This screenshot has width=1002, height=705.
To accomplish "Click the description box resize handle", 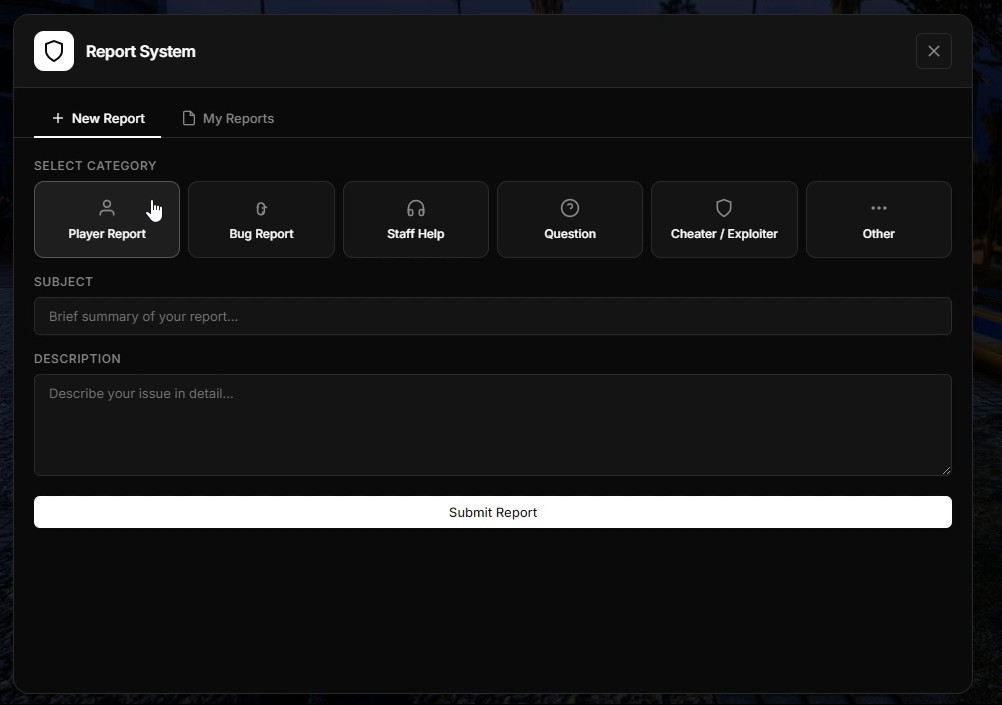I will click(946, 470).
